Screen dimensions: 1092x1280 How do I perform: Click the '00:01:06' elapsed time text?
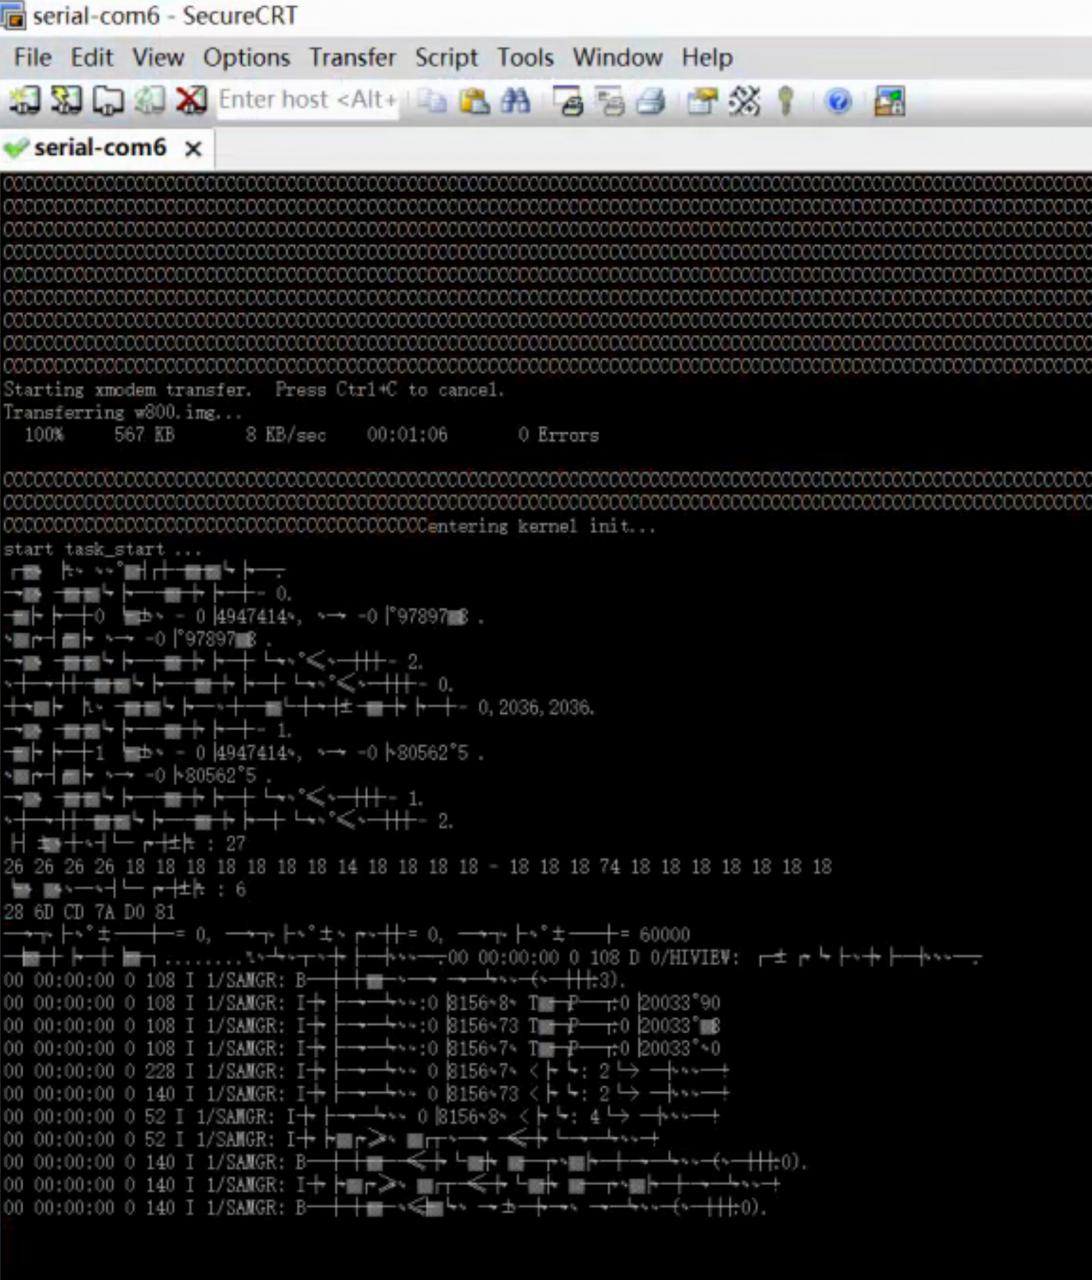pyautogui.click(x=407, y=435)
